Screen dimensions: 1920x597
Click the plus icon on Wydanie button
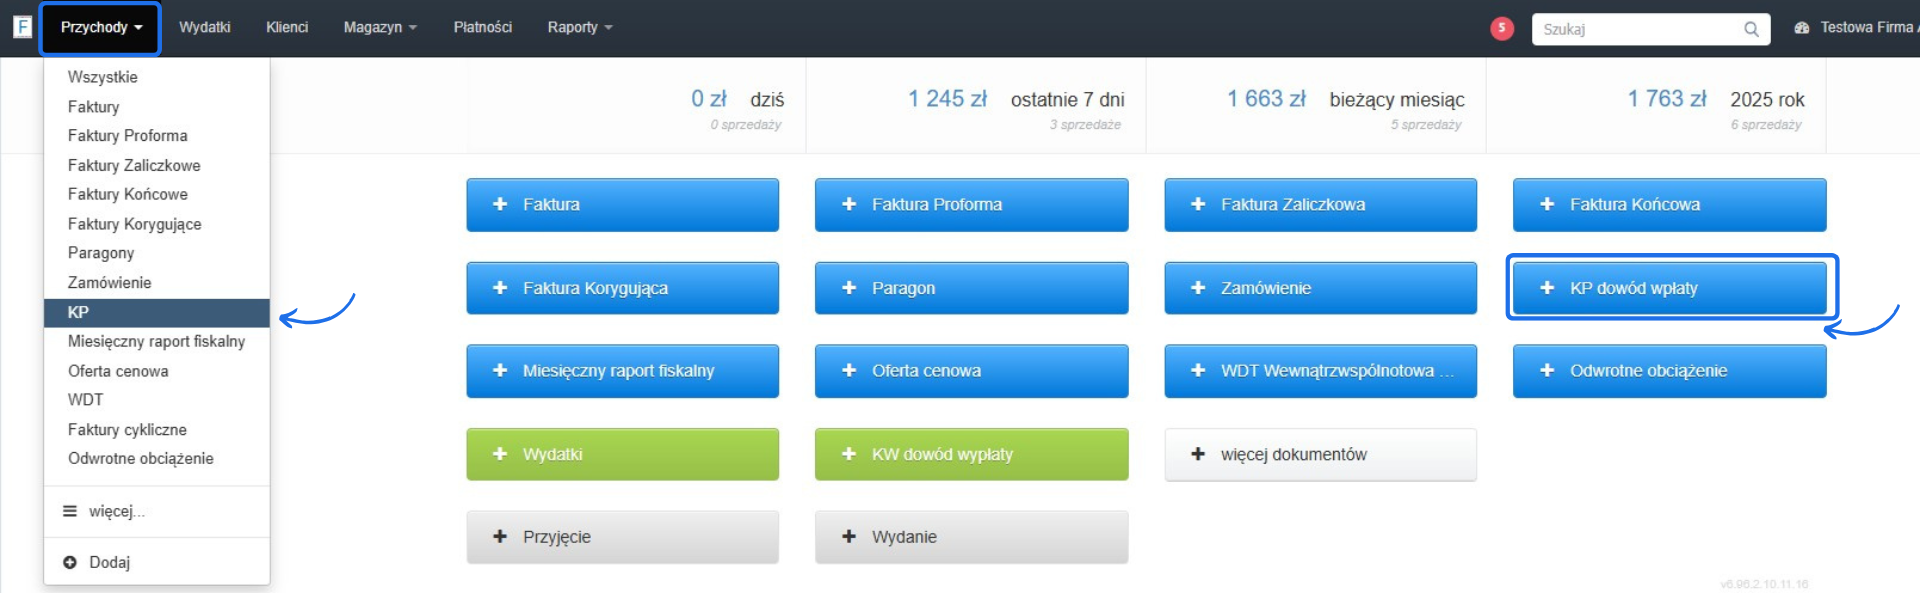[x=849, y=537]
